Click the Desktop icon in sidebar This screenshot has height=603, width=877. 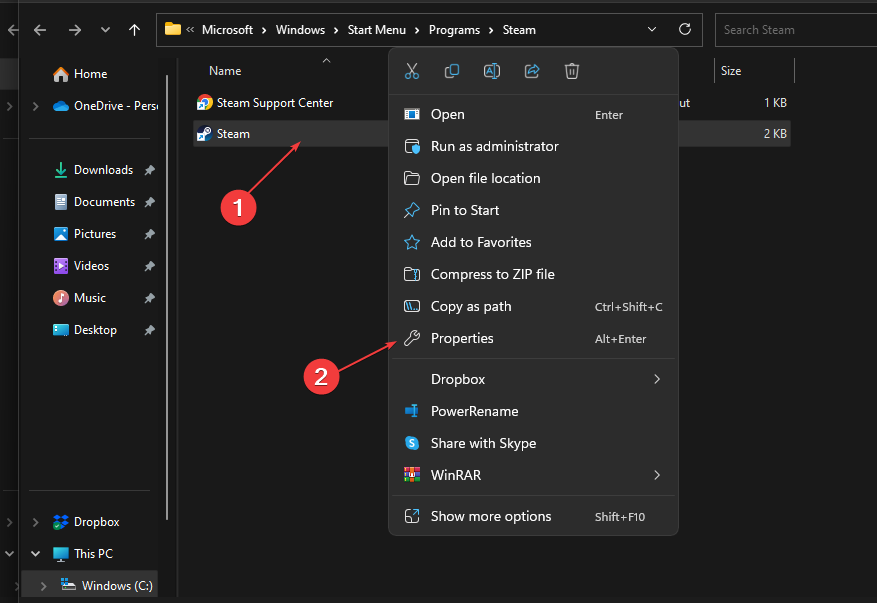(x=60, y=330)
